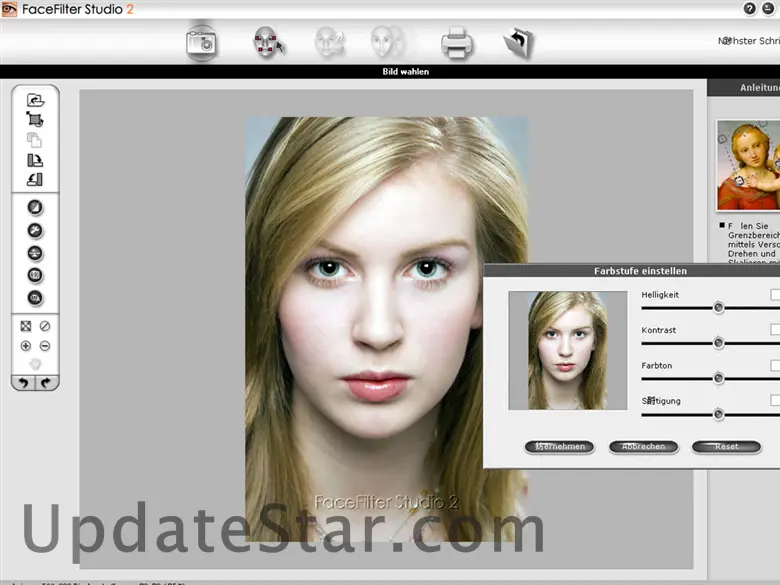Click the 'Bild wählen' step title bar

[x=405, y=72]
